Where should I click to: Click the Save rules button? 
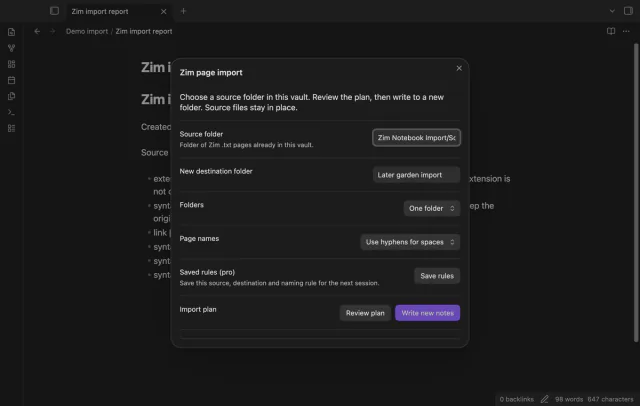point(437,276)
